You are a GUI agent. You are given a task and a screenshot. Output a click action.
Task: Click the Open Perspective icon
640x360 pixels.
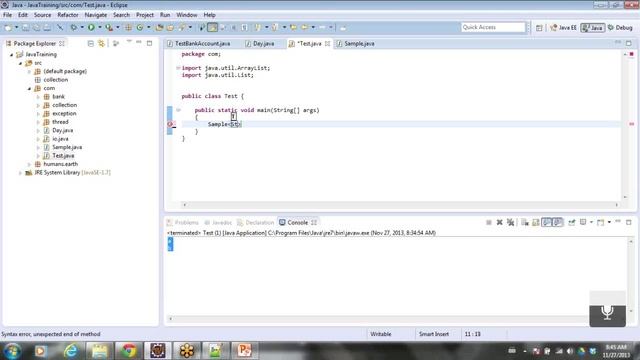click(x=539, y=28)
